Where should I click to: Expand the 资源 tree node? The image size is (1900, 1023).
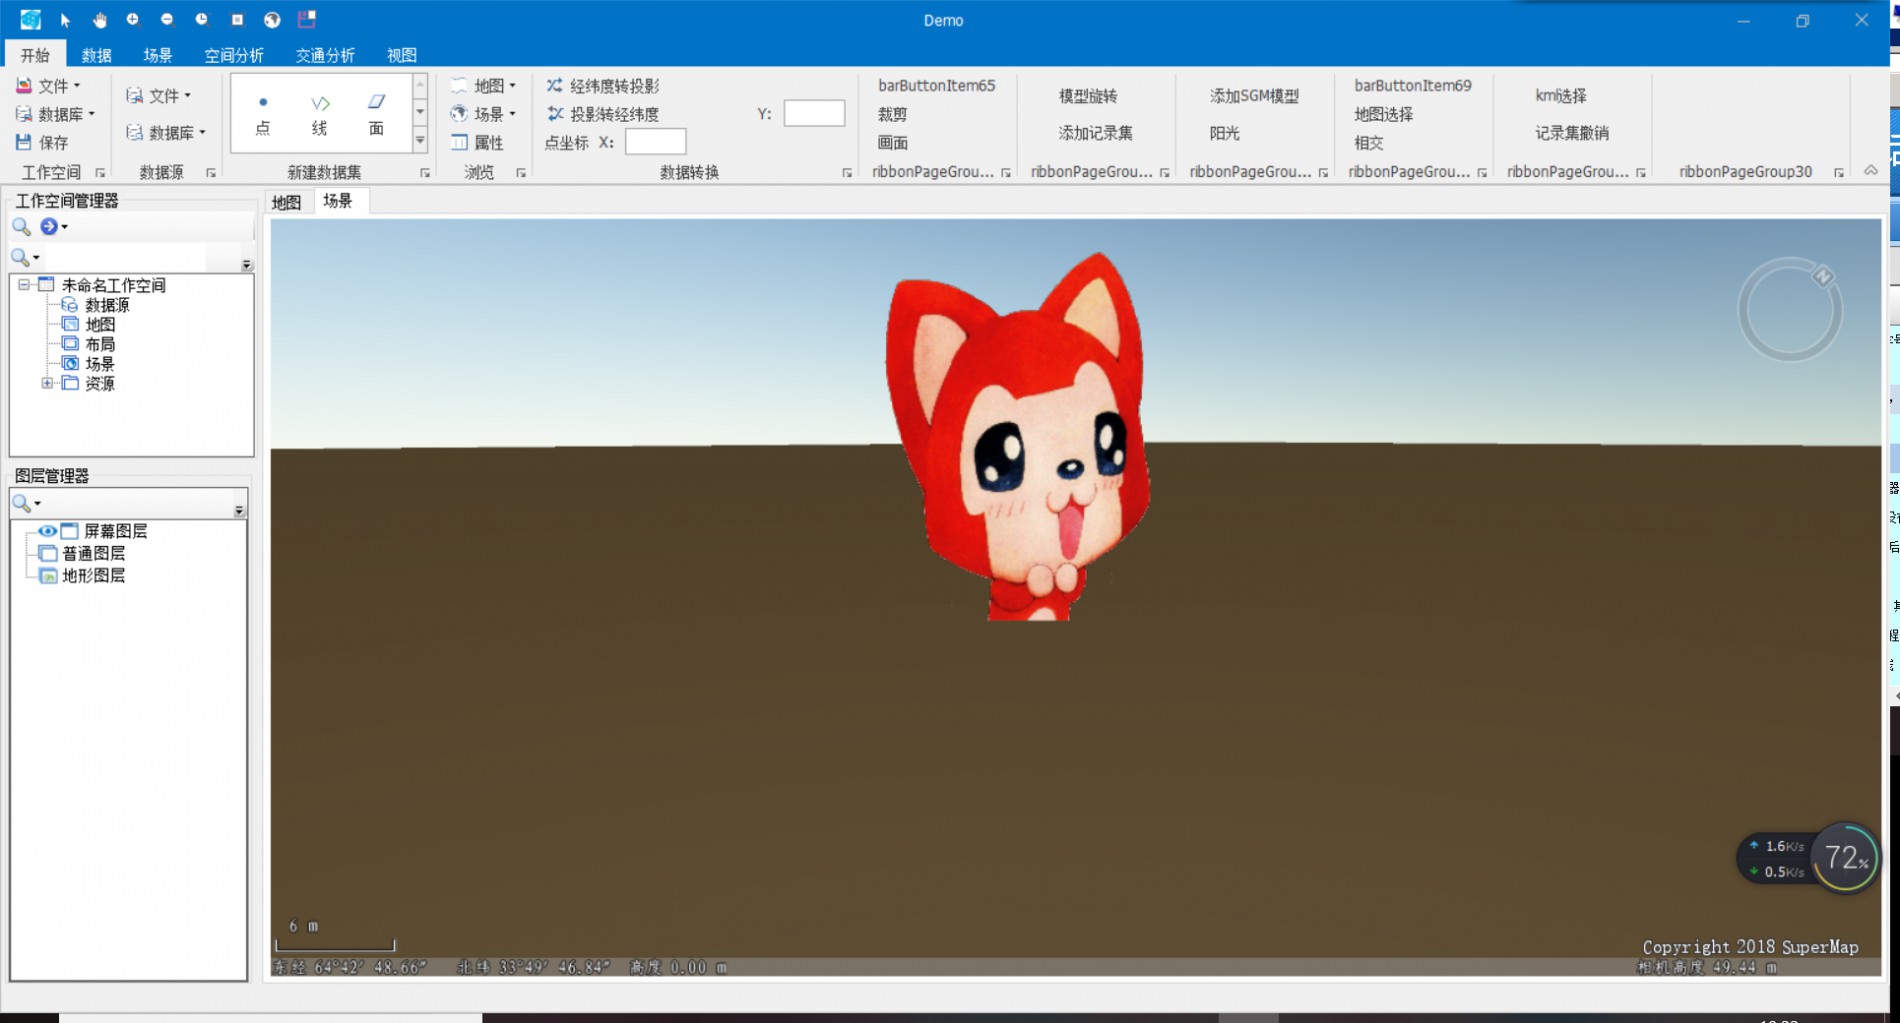(47, 383)
